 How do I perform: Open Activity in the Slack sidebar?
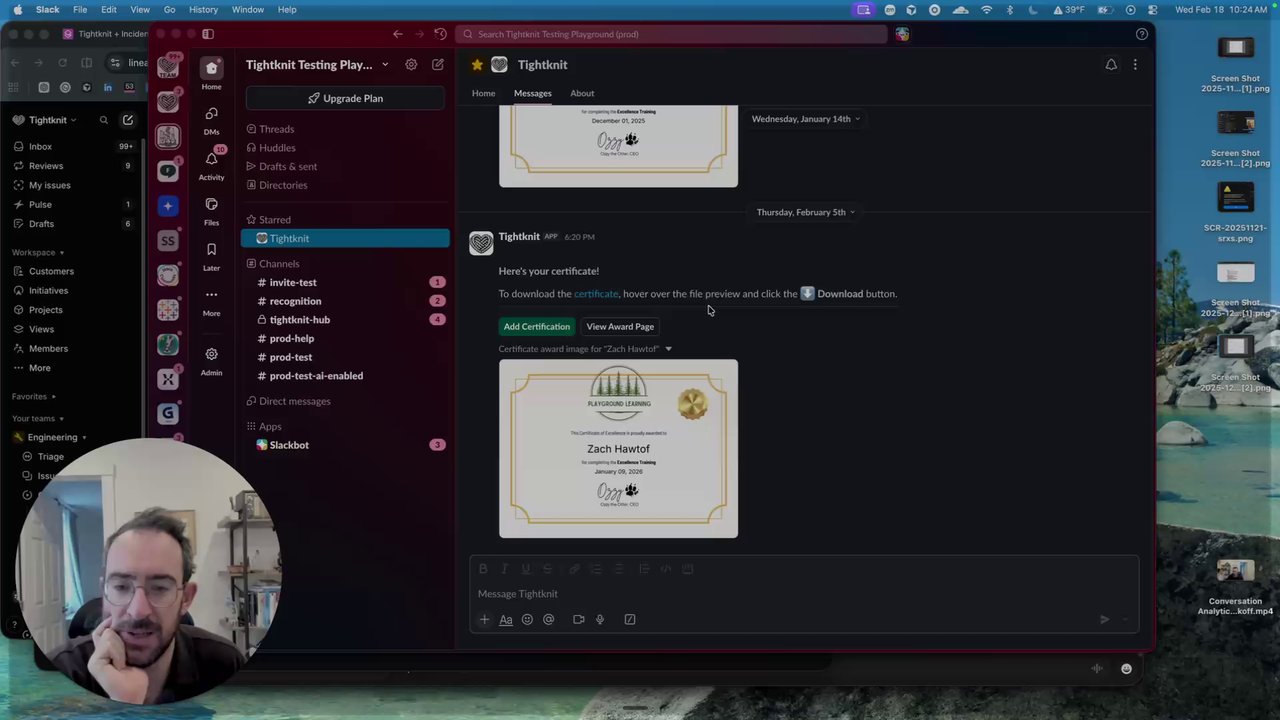211,165
